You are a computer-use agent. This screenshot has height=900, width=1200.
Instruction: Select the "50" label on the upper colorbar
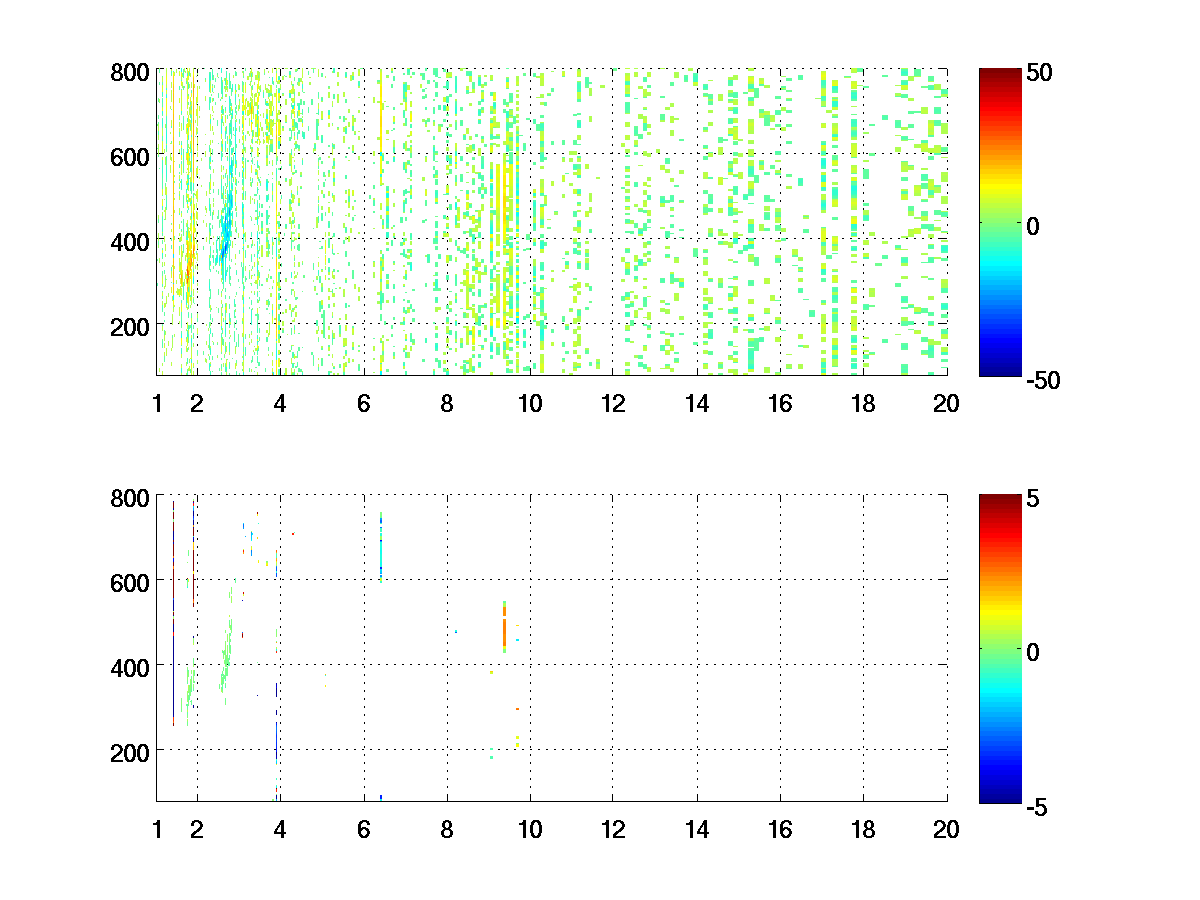tap(1038, 73)
